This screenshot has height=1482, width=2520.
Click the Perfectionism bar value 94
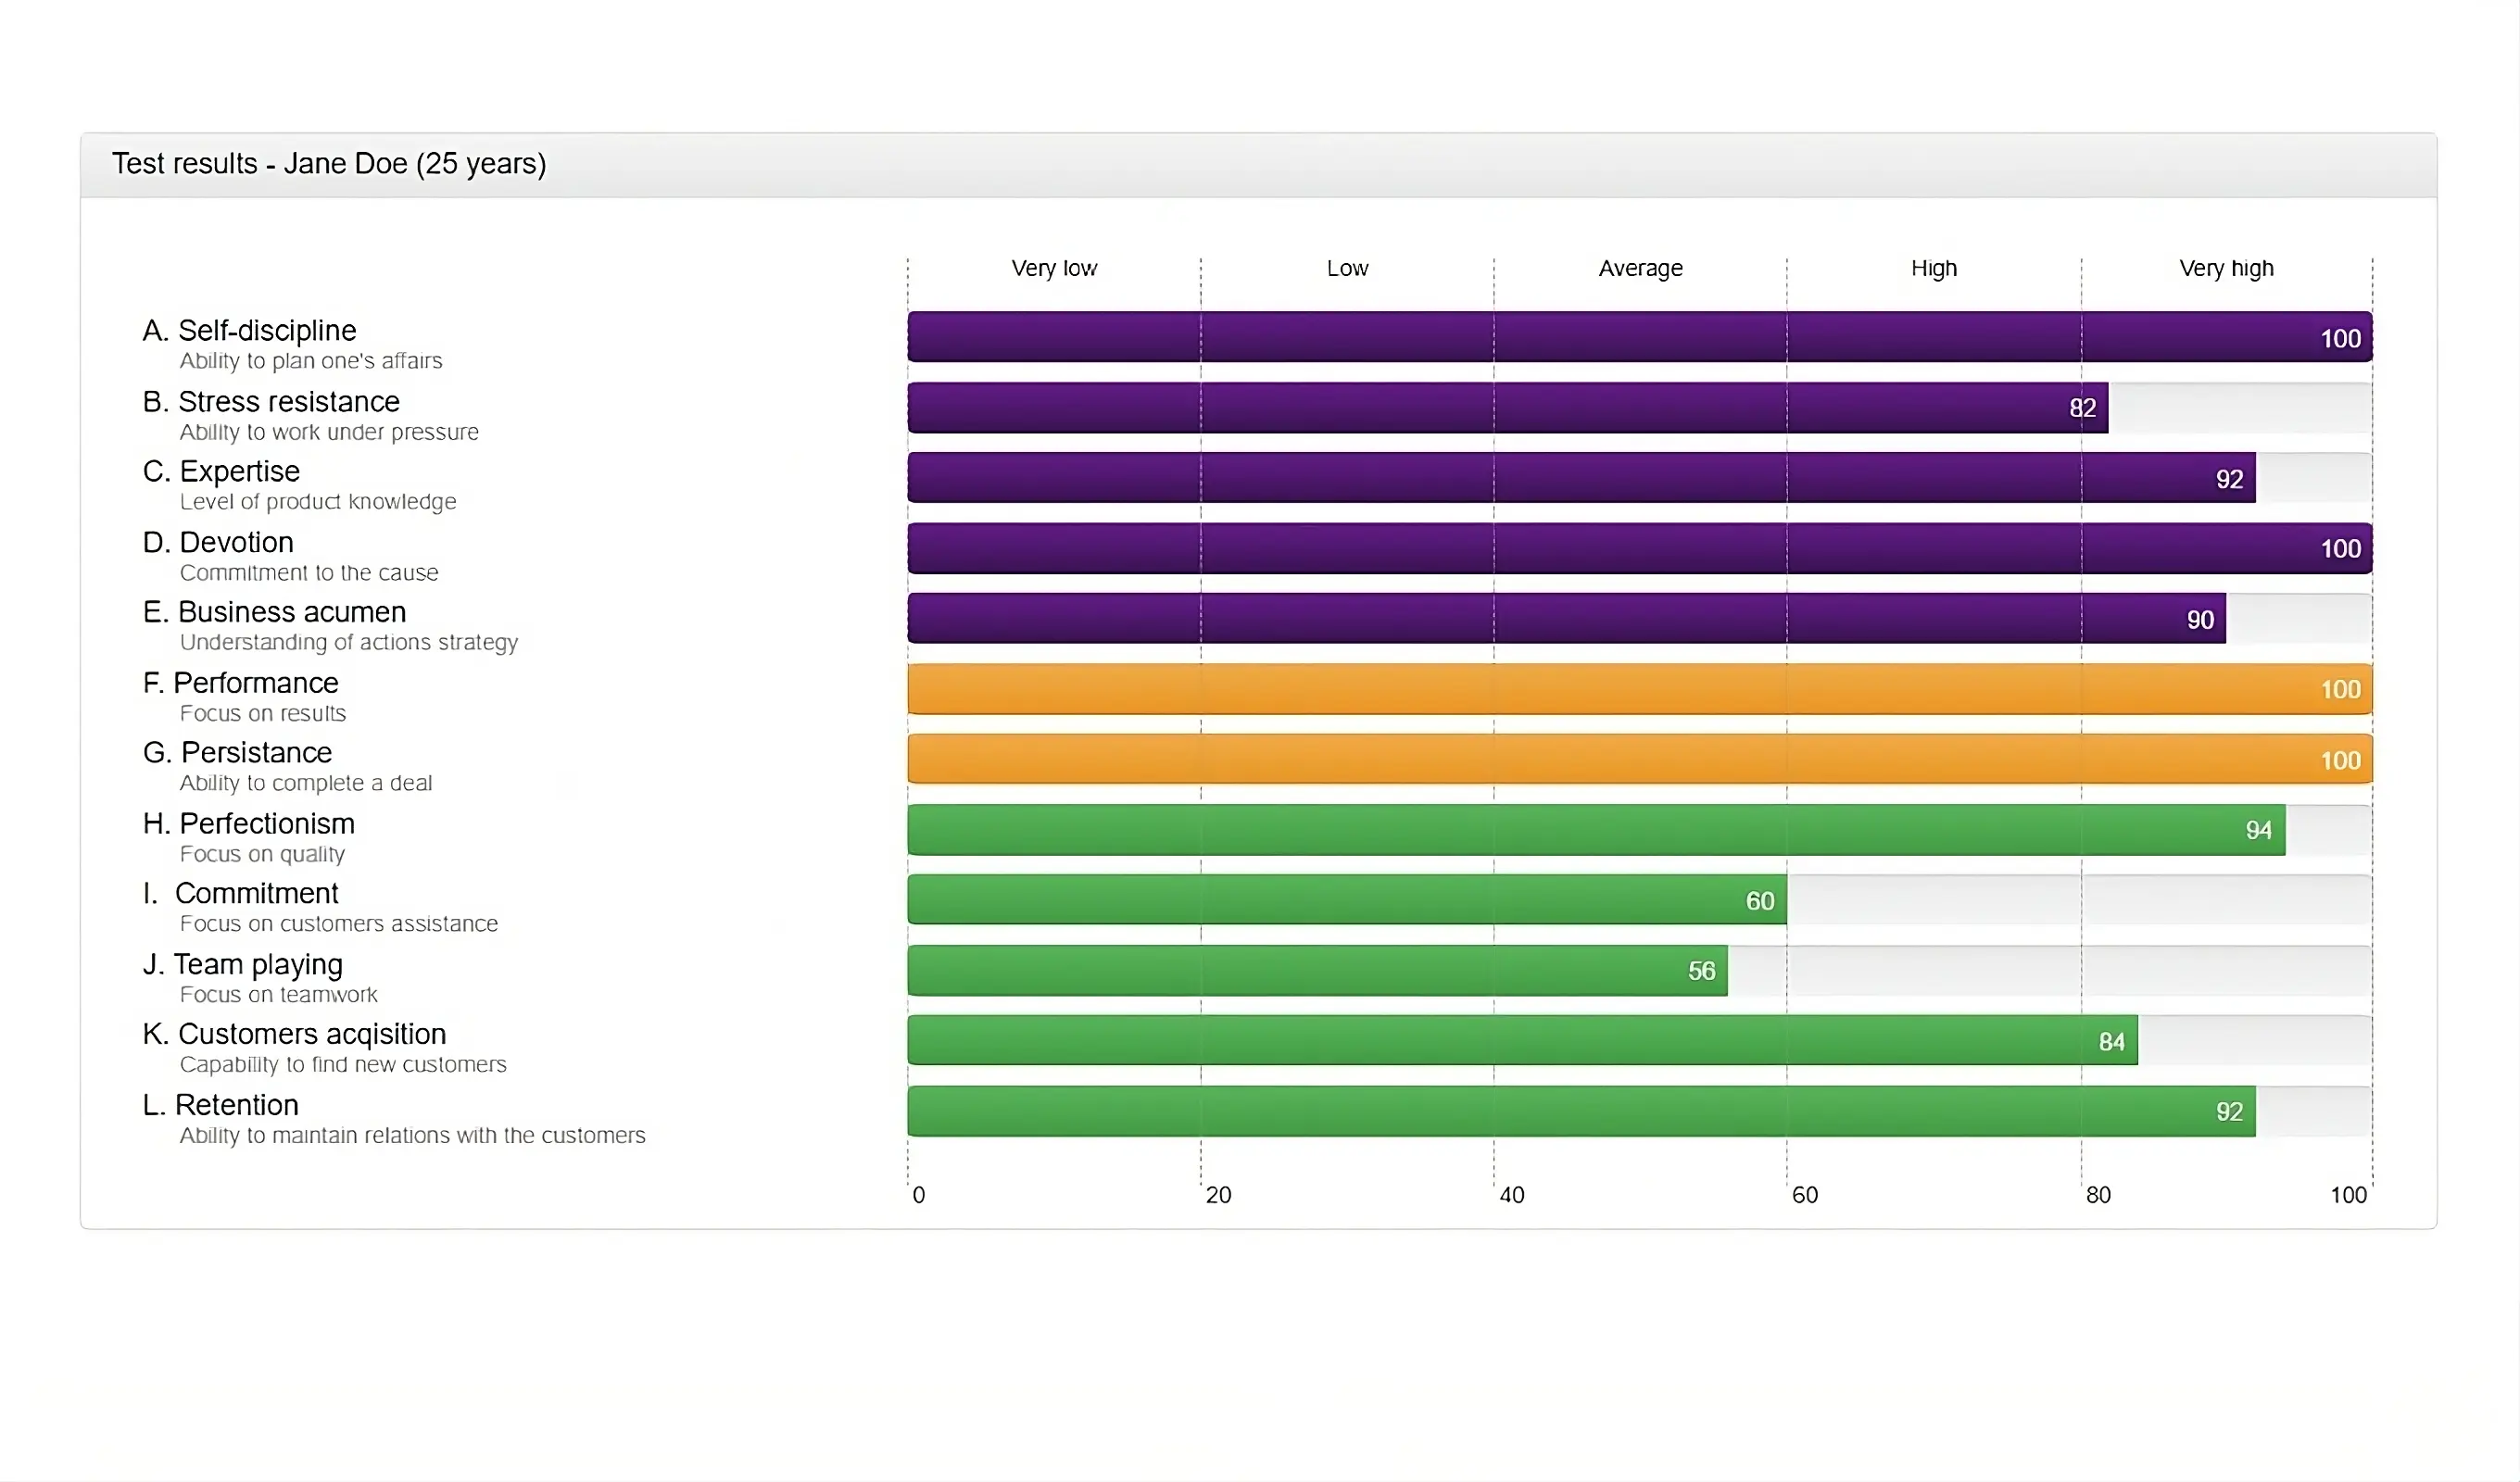2258,830
